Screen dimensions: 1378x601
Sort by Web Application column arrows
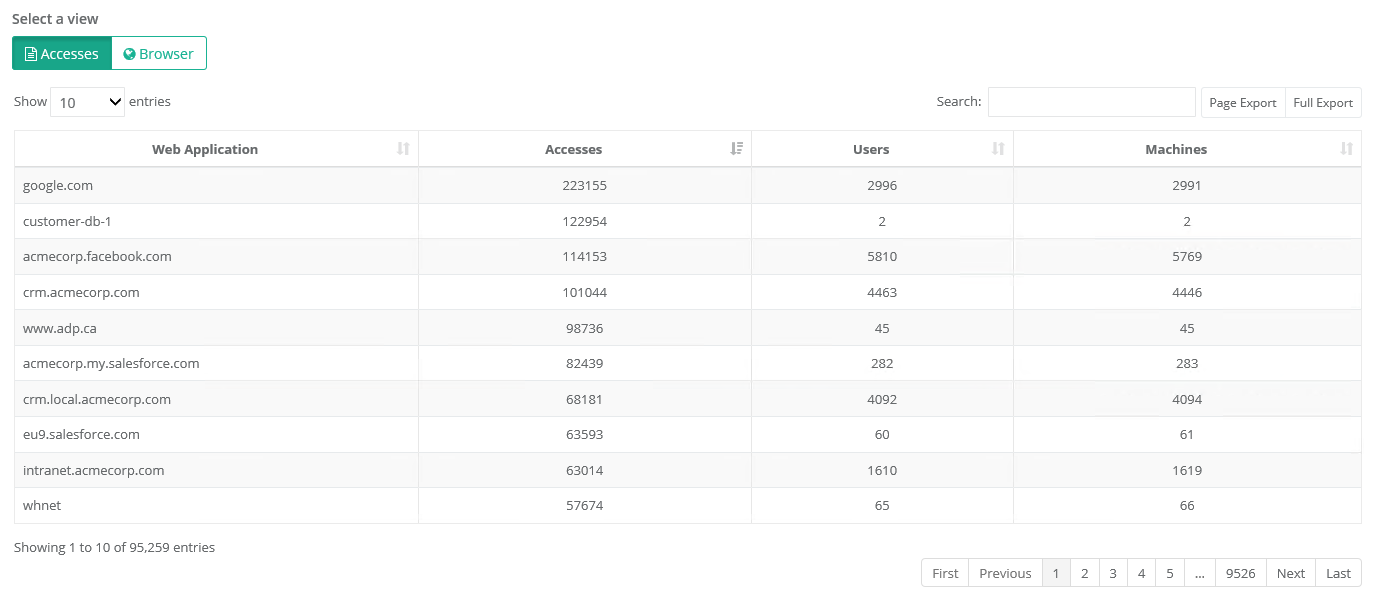pos(403,149)
